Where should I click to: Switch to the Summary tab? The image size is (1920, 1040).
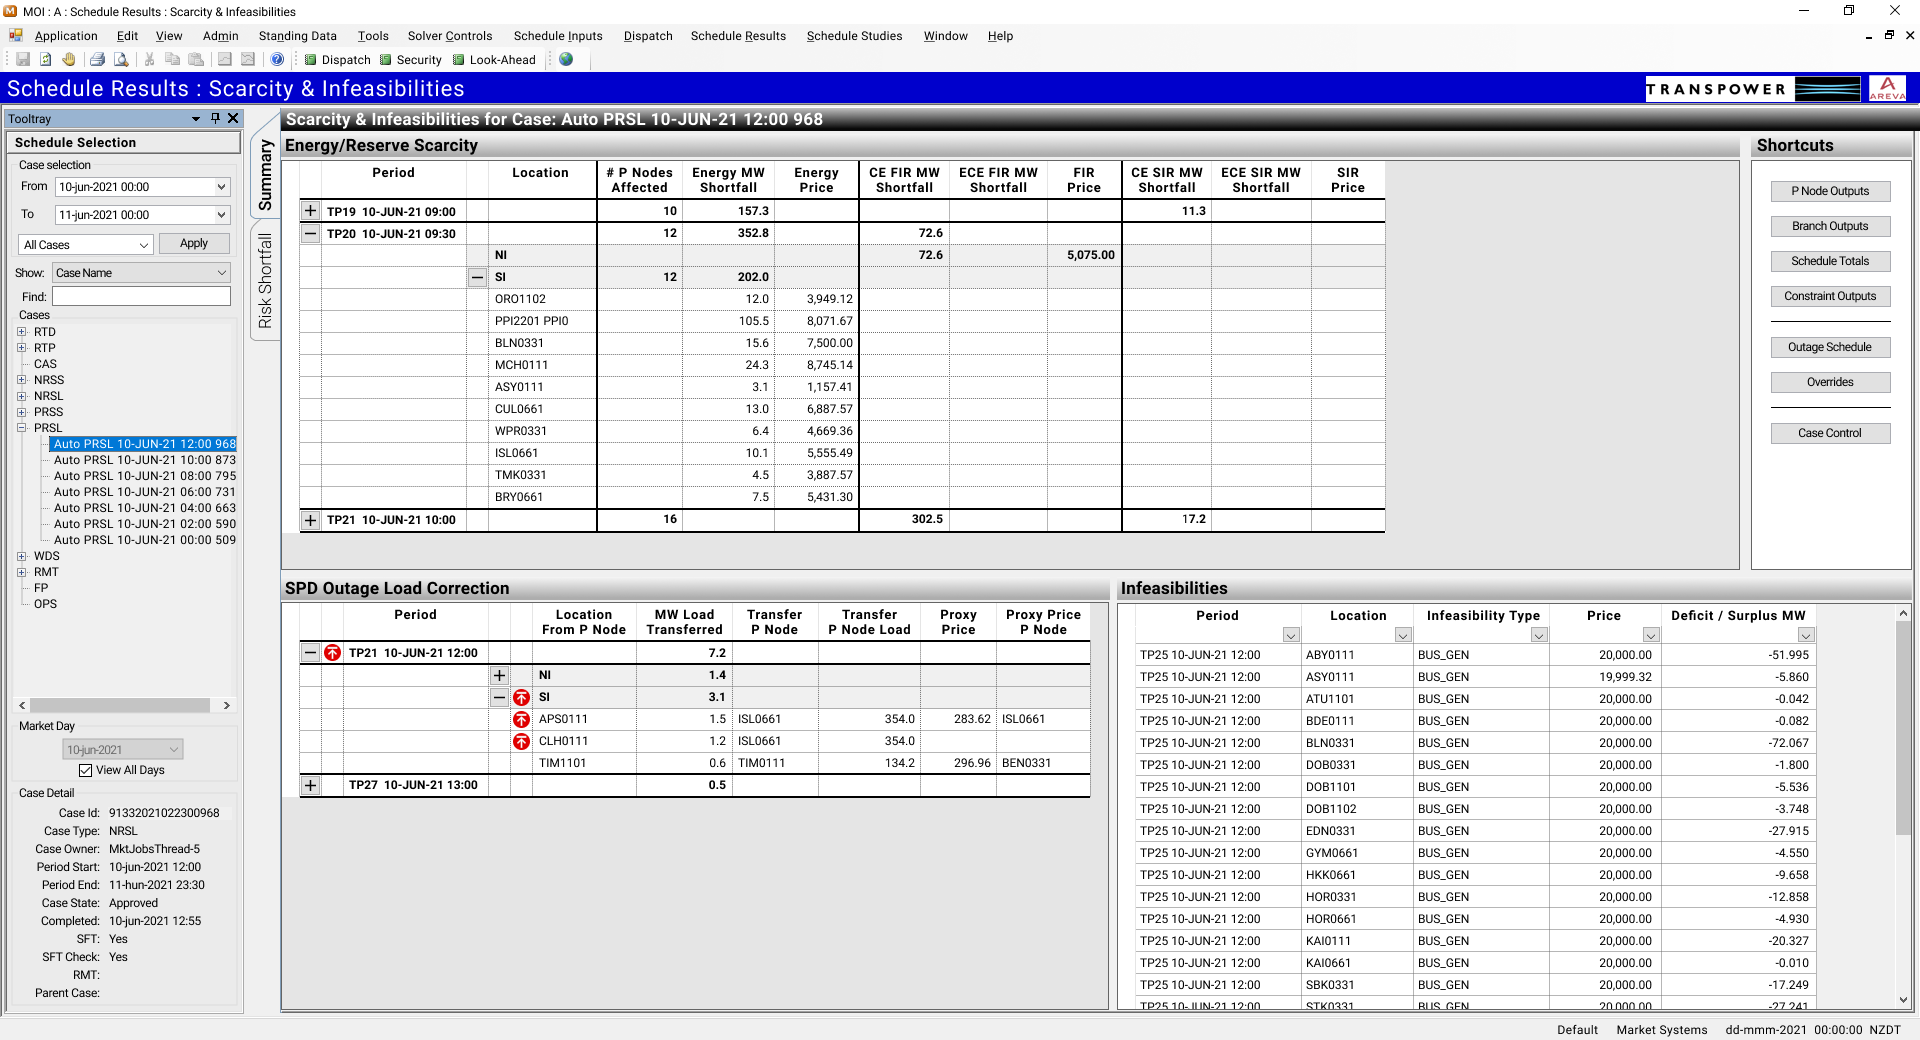265,174
